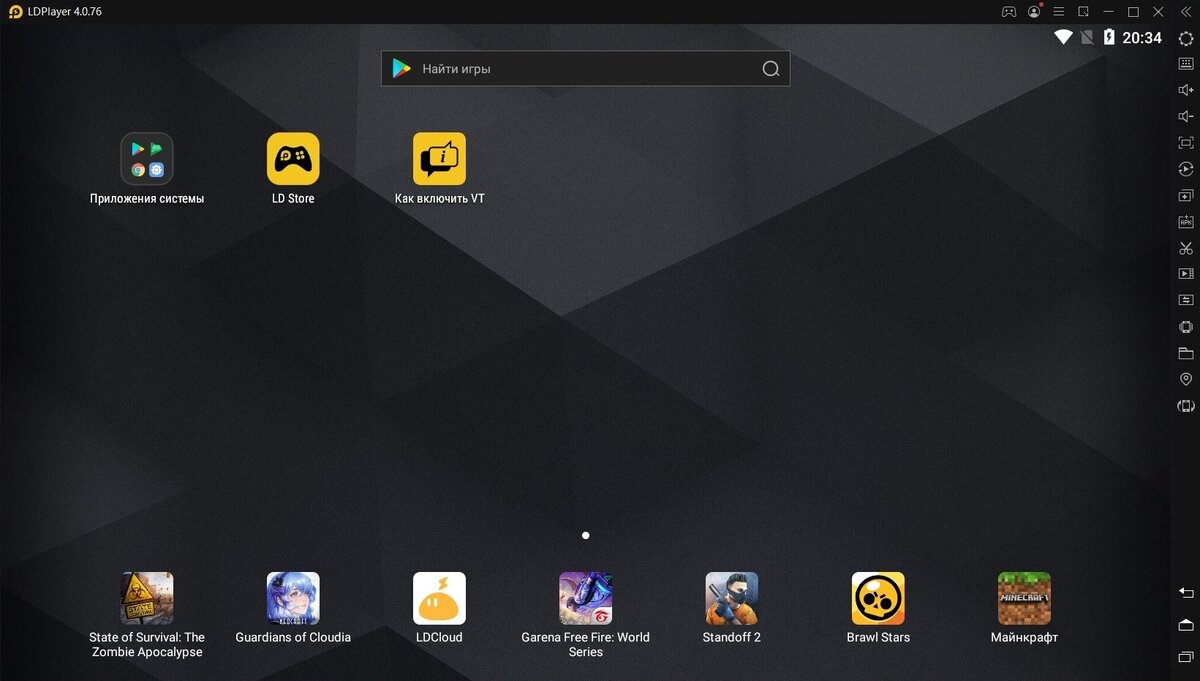Click the no-SIM status icon
The image size is (1200, 681).
1087,38
